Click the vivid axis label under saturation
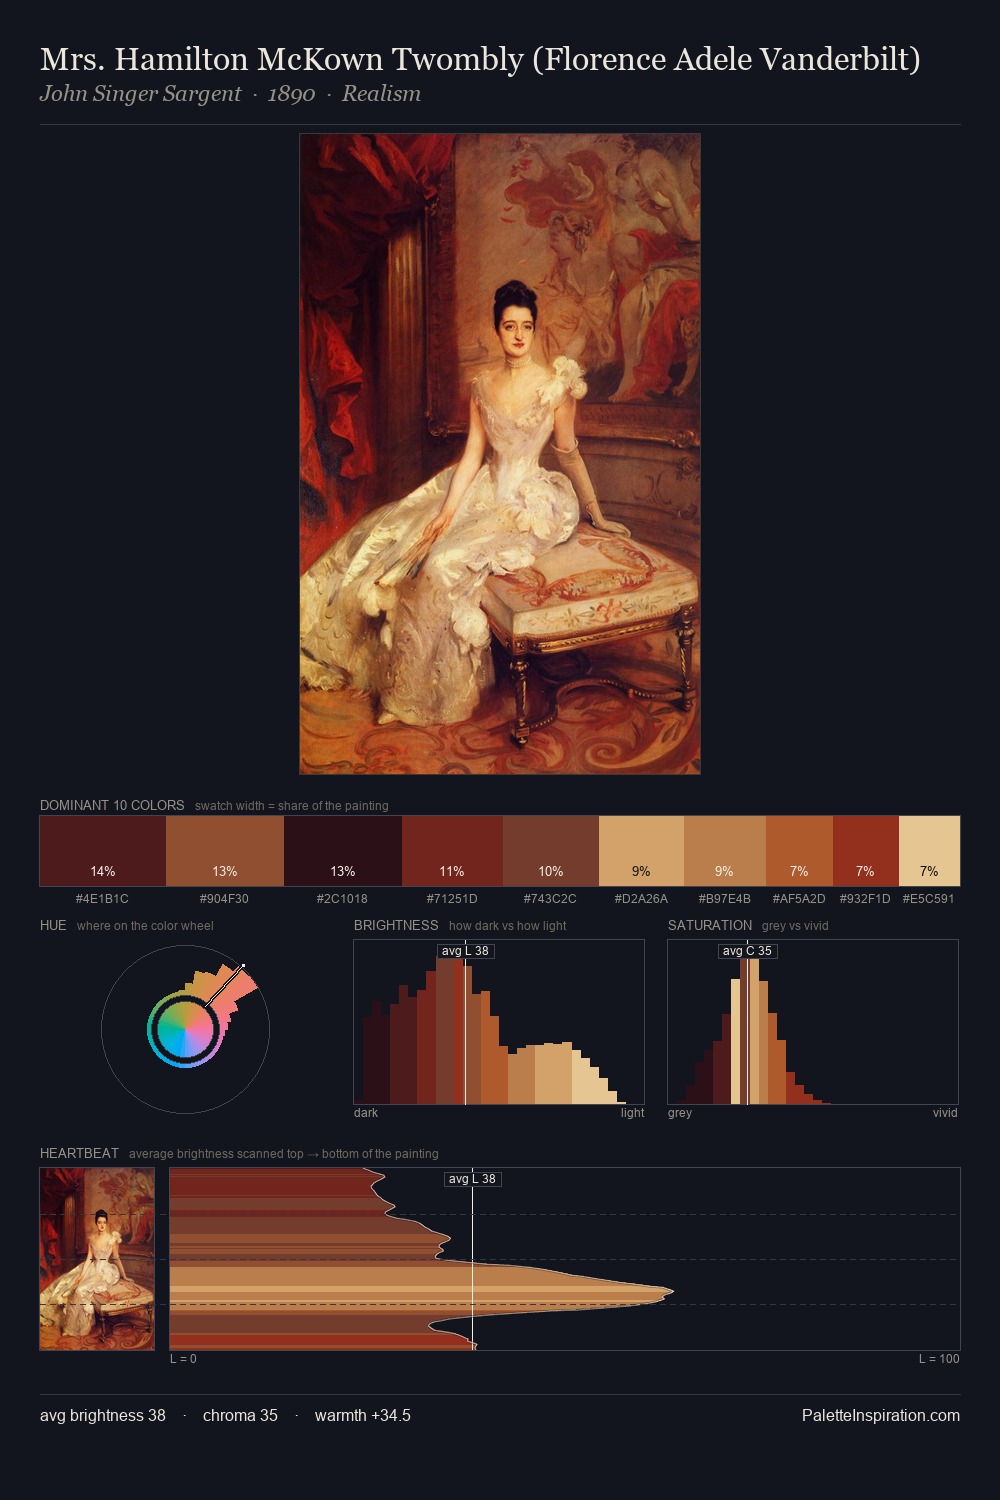The height and width of the screenshot is (1500, 1000). pyautogui.click(x=945, y=1113)
